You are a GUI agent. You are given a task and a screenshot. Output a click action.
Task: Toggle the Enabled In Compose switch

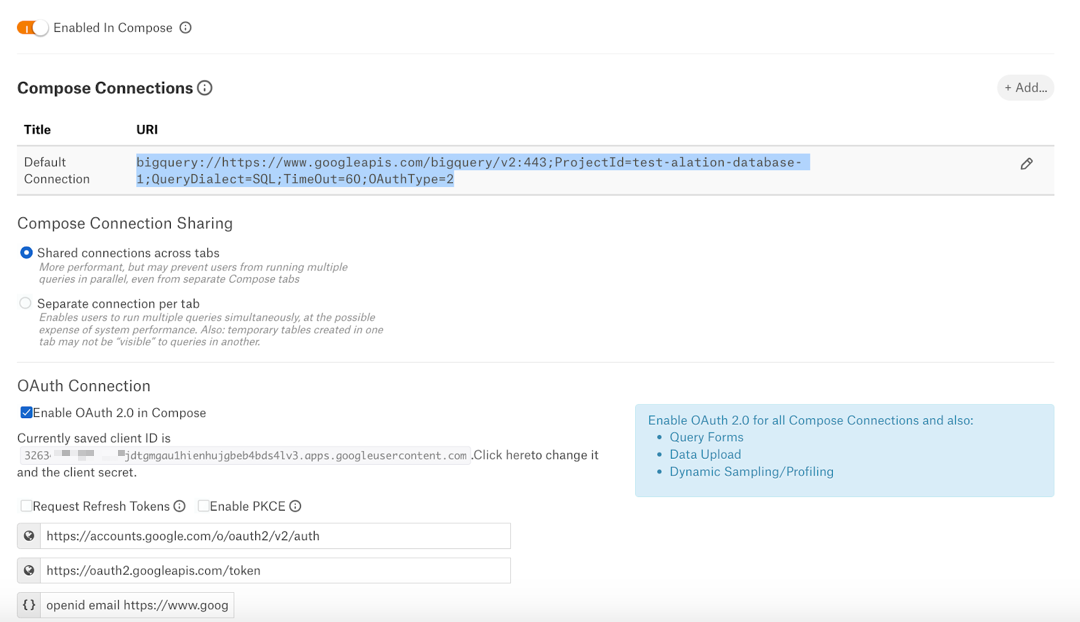[x=32, y=28]
